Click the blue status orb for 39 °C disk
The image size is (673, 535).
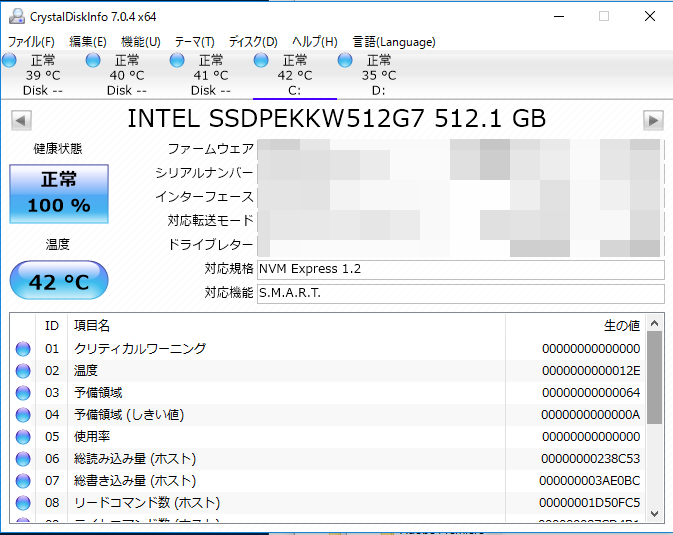click(x=9, y=61)
